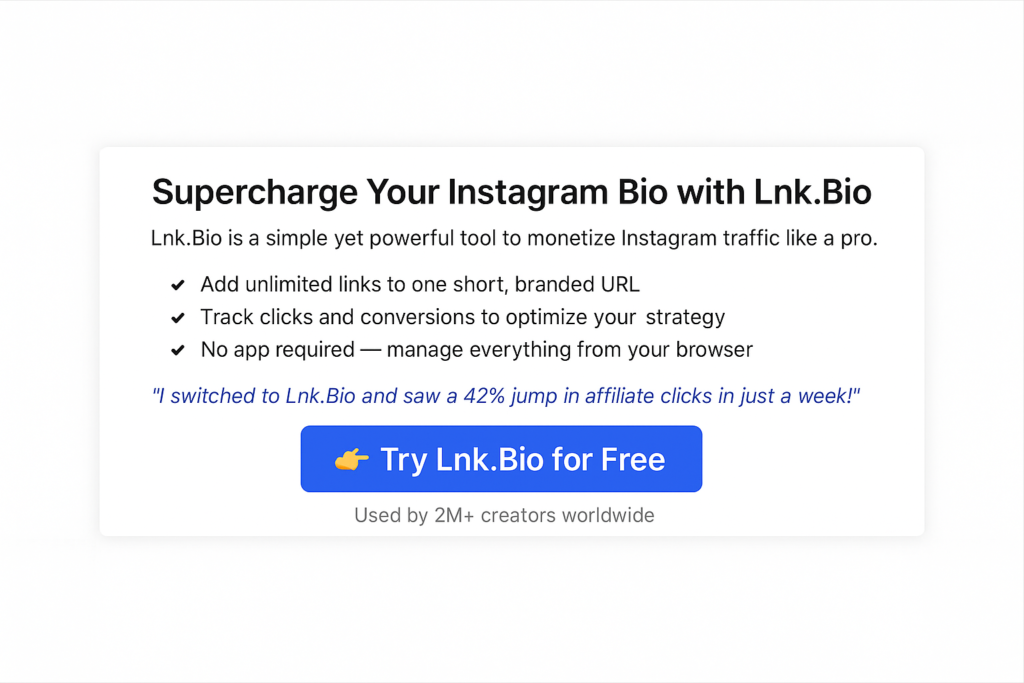The image size is (1024, 683).
Task: Click the Lnk.Bio intro sentence below heading
Action: pos(514,238)
